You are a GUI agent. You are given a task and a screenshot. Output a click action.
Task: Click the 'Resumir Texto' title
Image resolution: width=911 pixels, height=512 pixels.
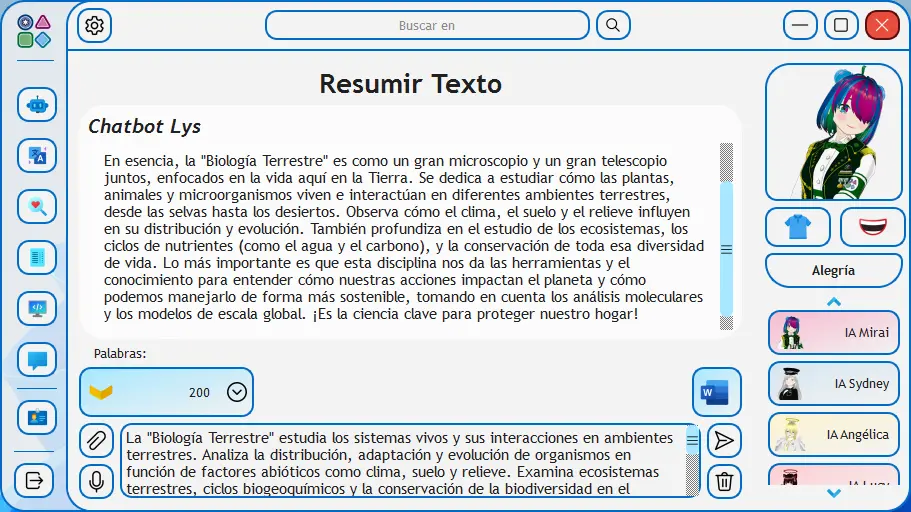tap(410, 84)
